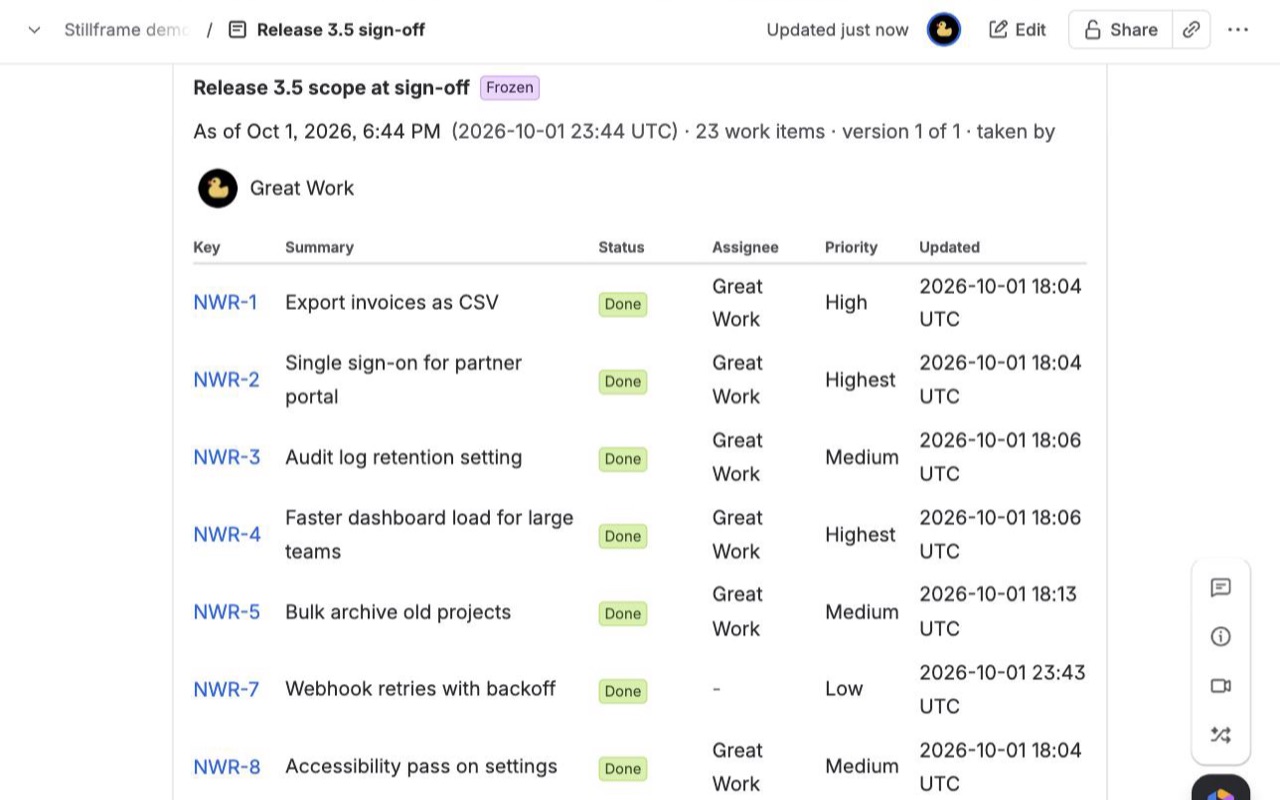Click the Done status of NWR-3

pyautogui.click(x=623, y=459)
